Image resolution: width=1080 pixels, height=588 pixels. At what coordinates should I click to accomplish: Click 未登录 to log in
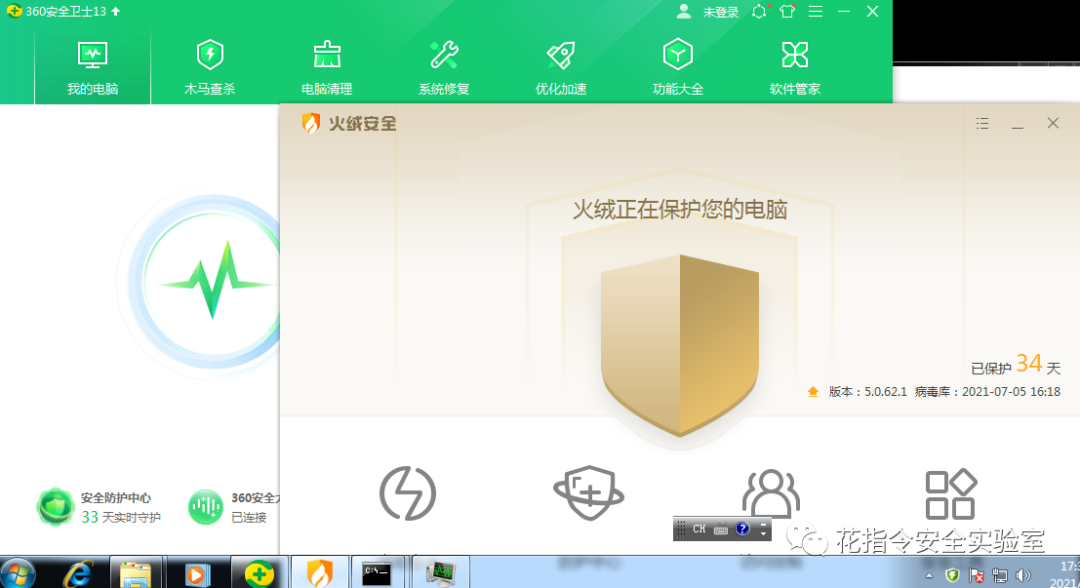click(720, 12)
